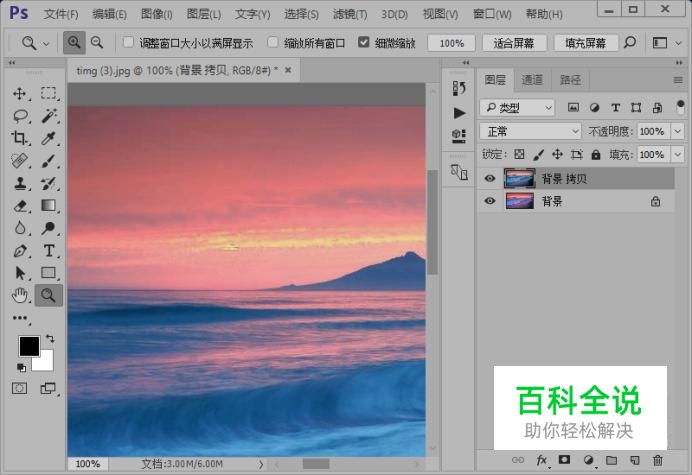Create a new layer group folder

click(611, 460)
